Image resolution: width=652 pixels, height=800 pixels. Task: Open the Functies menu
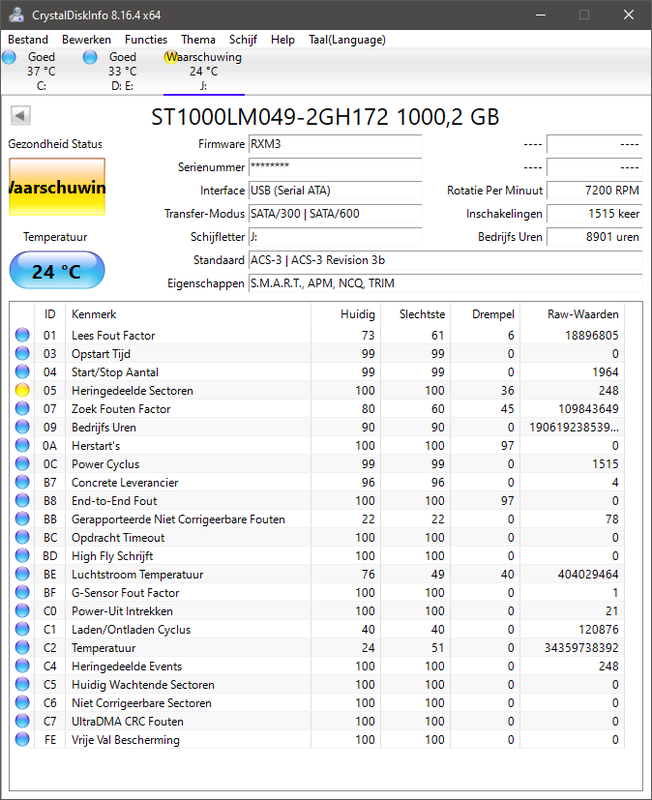coord(146,39)
